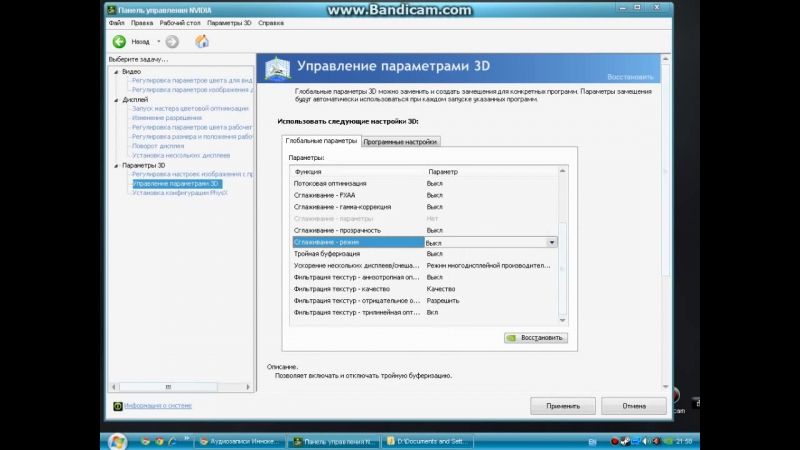Screen dimensions: 800x450
Task: Select Регулировка настроек изображения с просмотром
Action: 192,174
